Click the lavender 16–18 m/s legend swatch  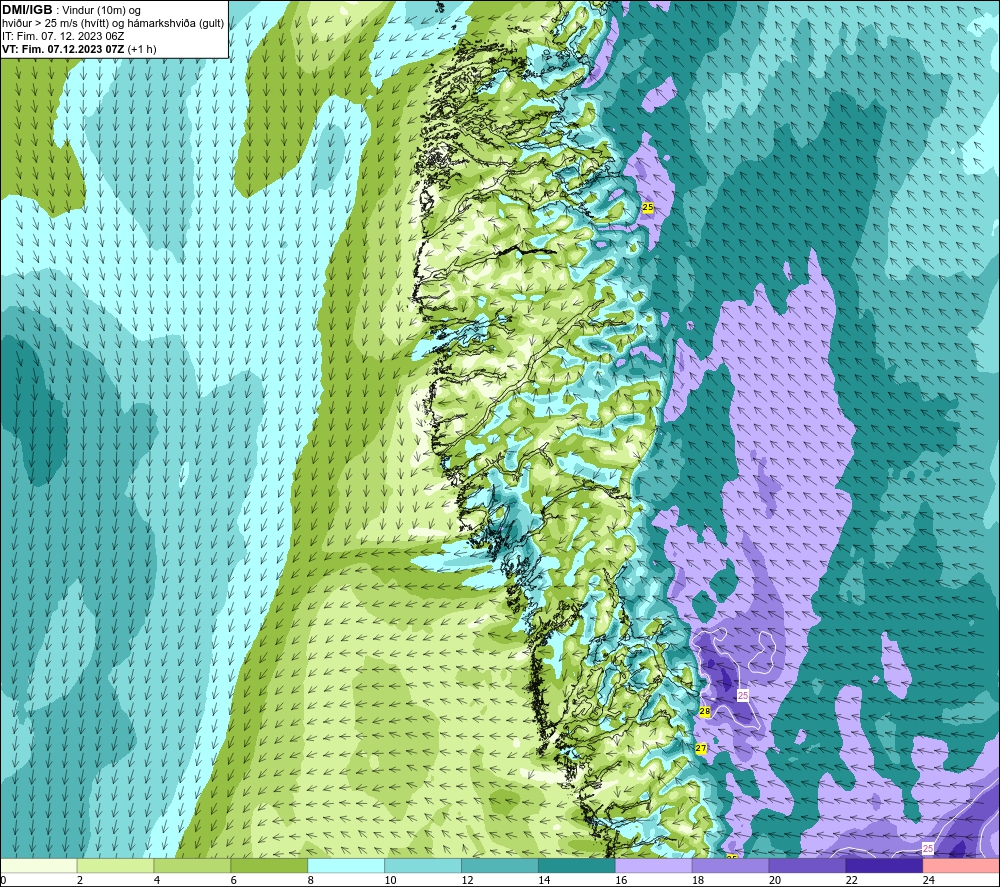pyautogui.click(x=654, y=865)
